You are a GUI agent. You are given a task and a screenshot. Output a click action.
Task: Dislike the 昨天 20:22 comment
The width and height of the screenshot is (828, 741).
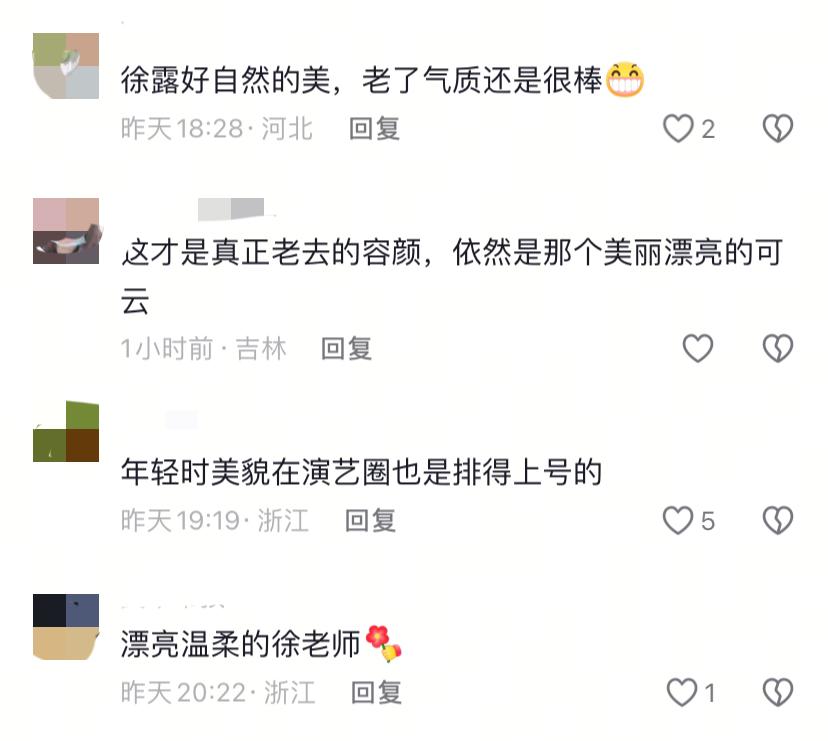point(778,692)
